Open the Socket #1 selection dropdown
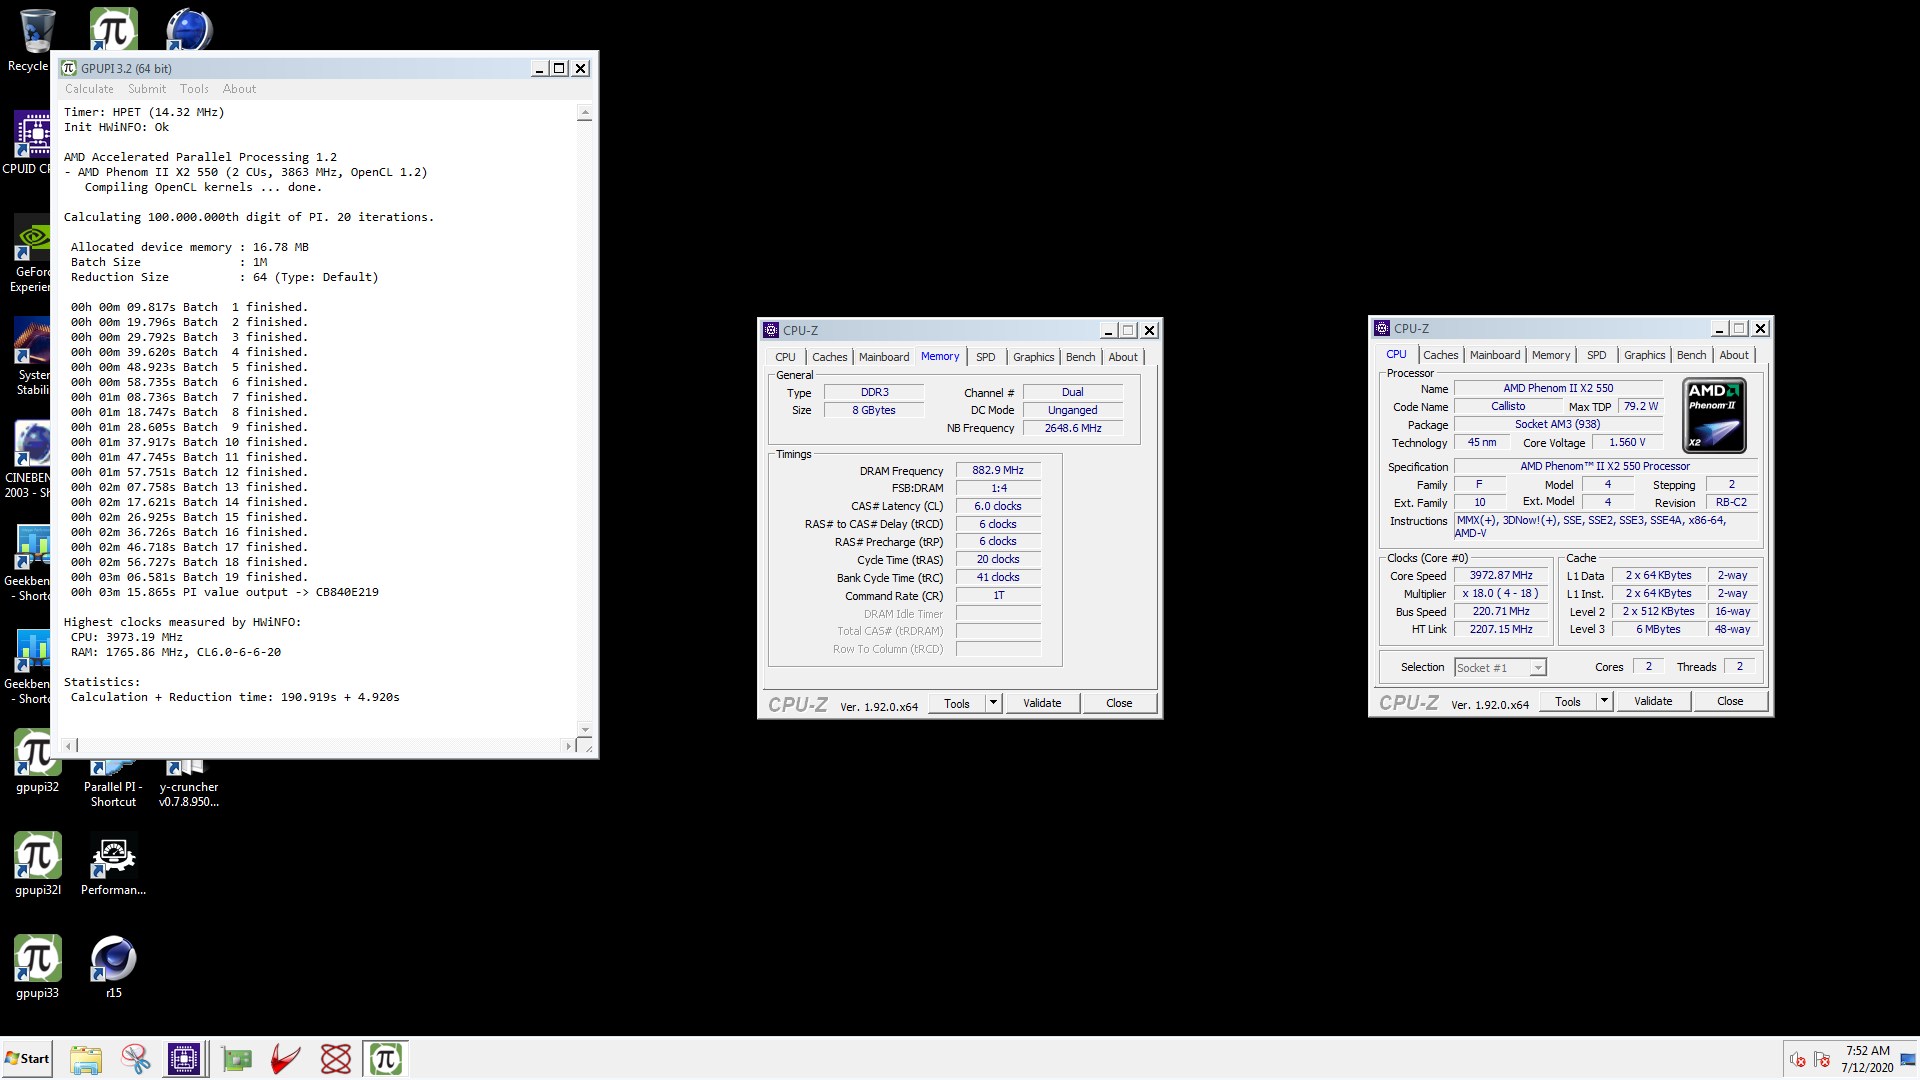The width and height of the screenshot is (1920, 1080). (x=1500, y=667)
